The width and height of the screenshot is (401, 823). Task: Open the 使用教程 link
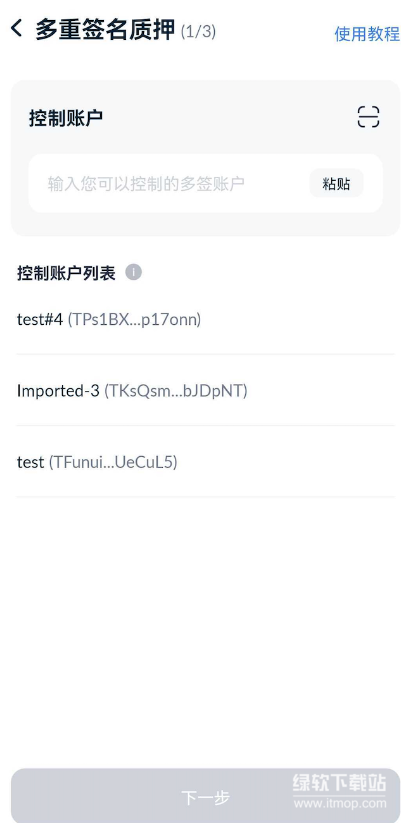[x=367, y=34]
